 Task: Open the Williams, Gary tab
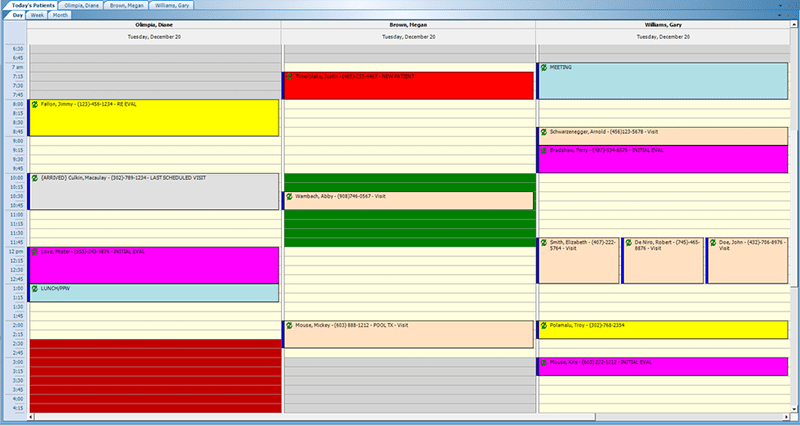[x=172, y=5]
